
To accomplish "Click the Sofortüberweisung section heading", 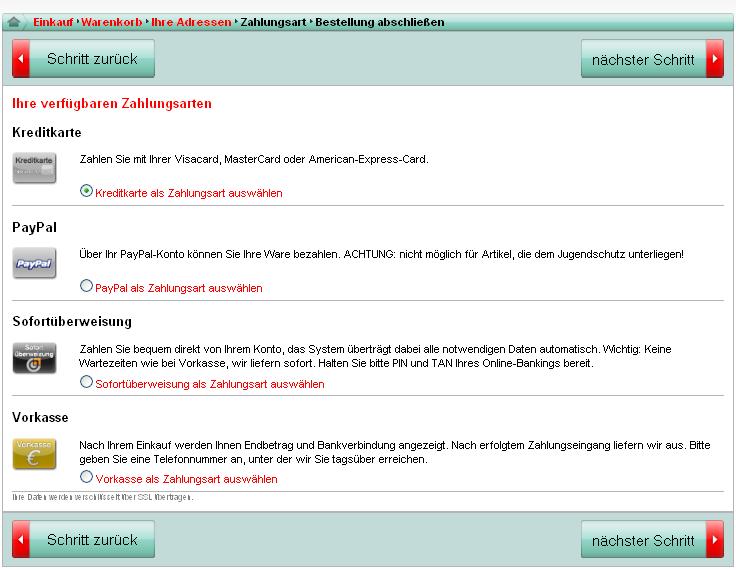I will point(72,322).
